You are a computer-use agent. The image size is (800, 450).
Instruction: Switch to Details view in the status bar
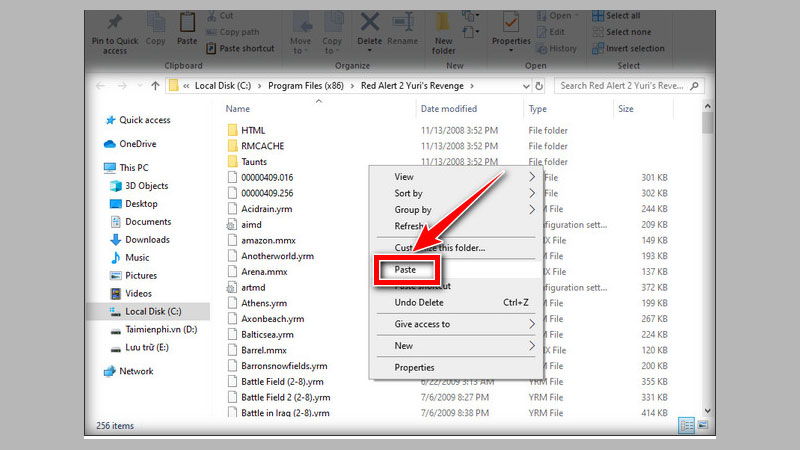pos(686,425)
